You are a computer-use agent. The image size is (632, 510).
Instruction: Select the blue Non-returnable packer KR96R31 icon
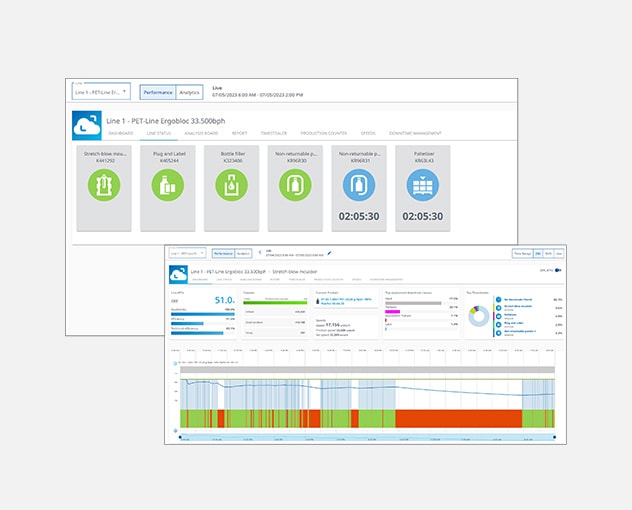[x=359, y=186]
